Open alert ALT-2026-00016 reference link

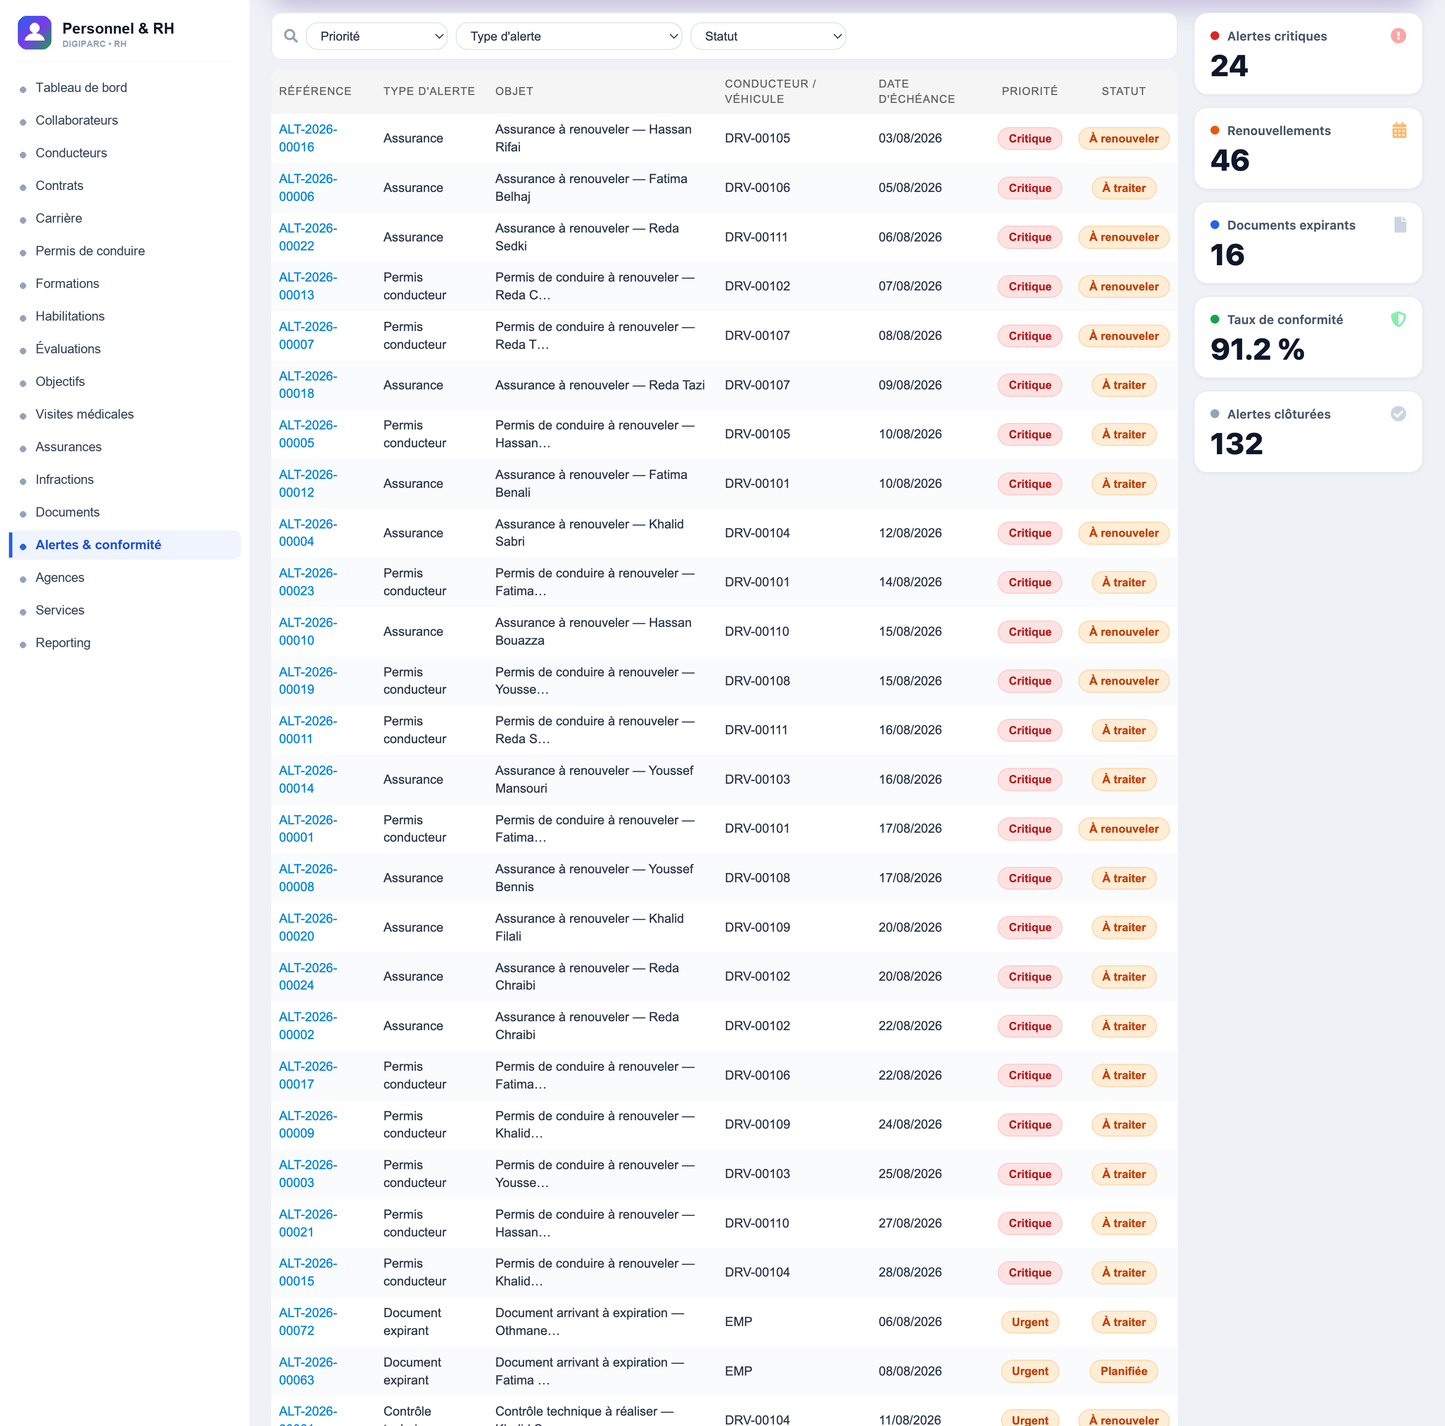click(308, 138)
